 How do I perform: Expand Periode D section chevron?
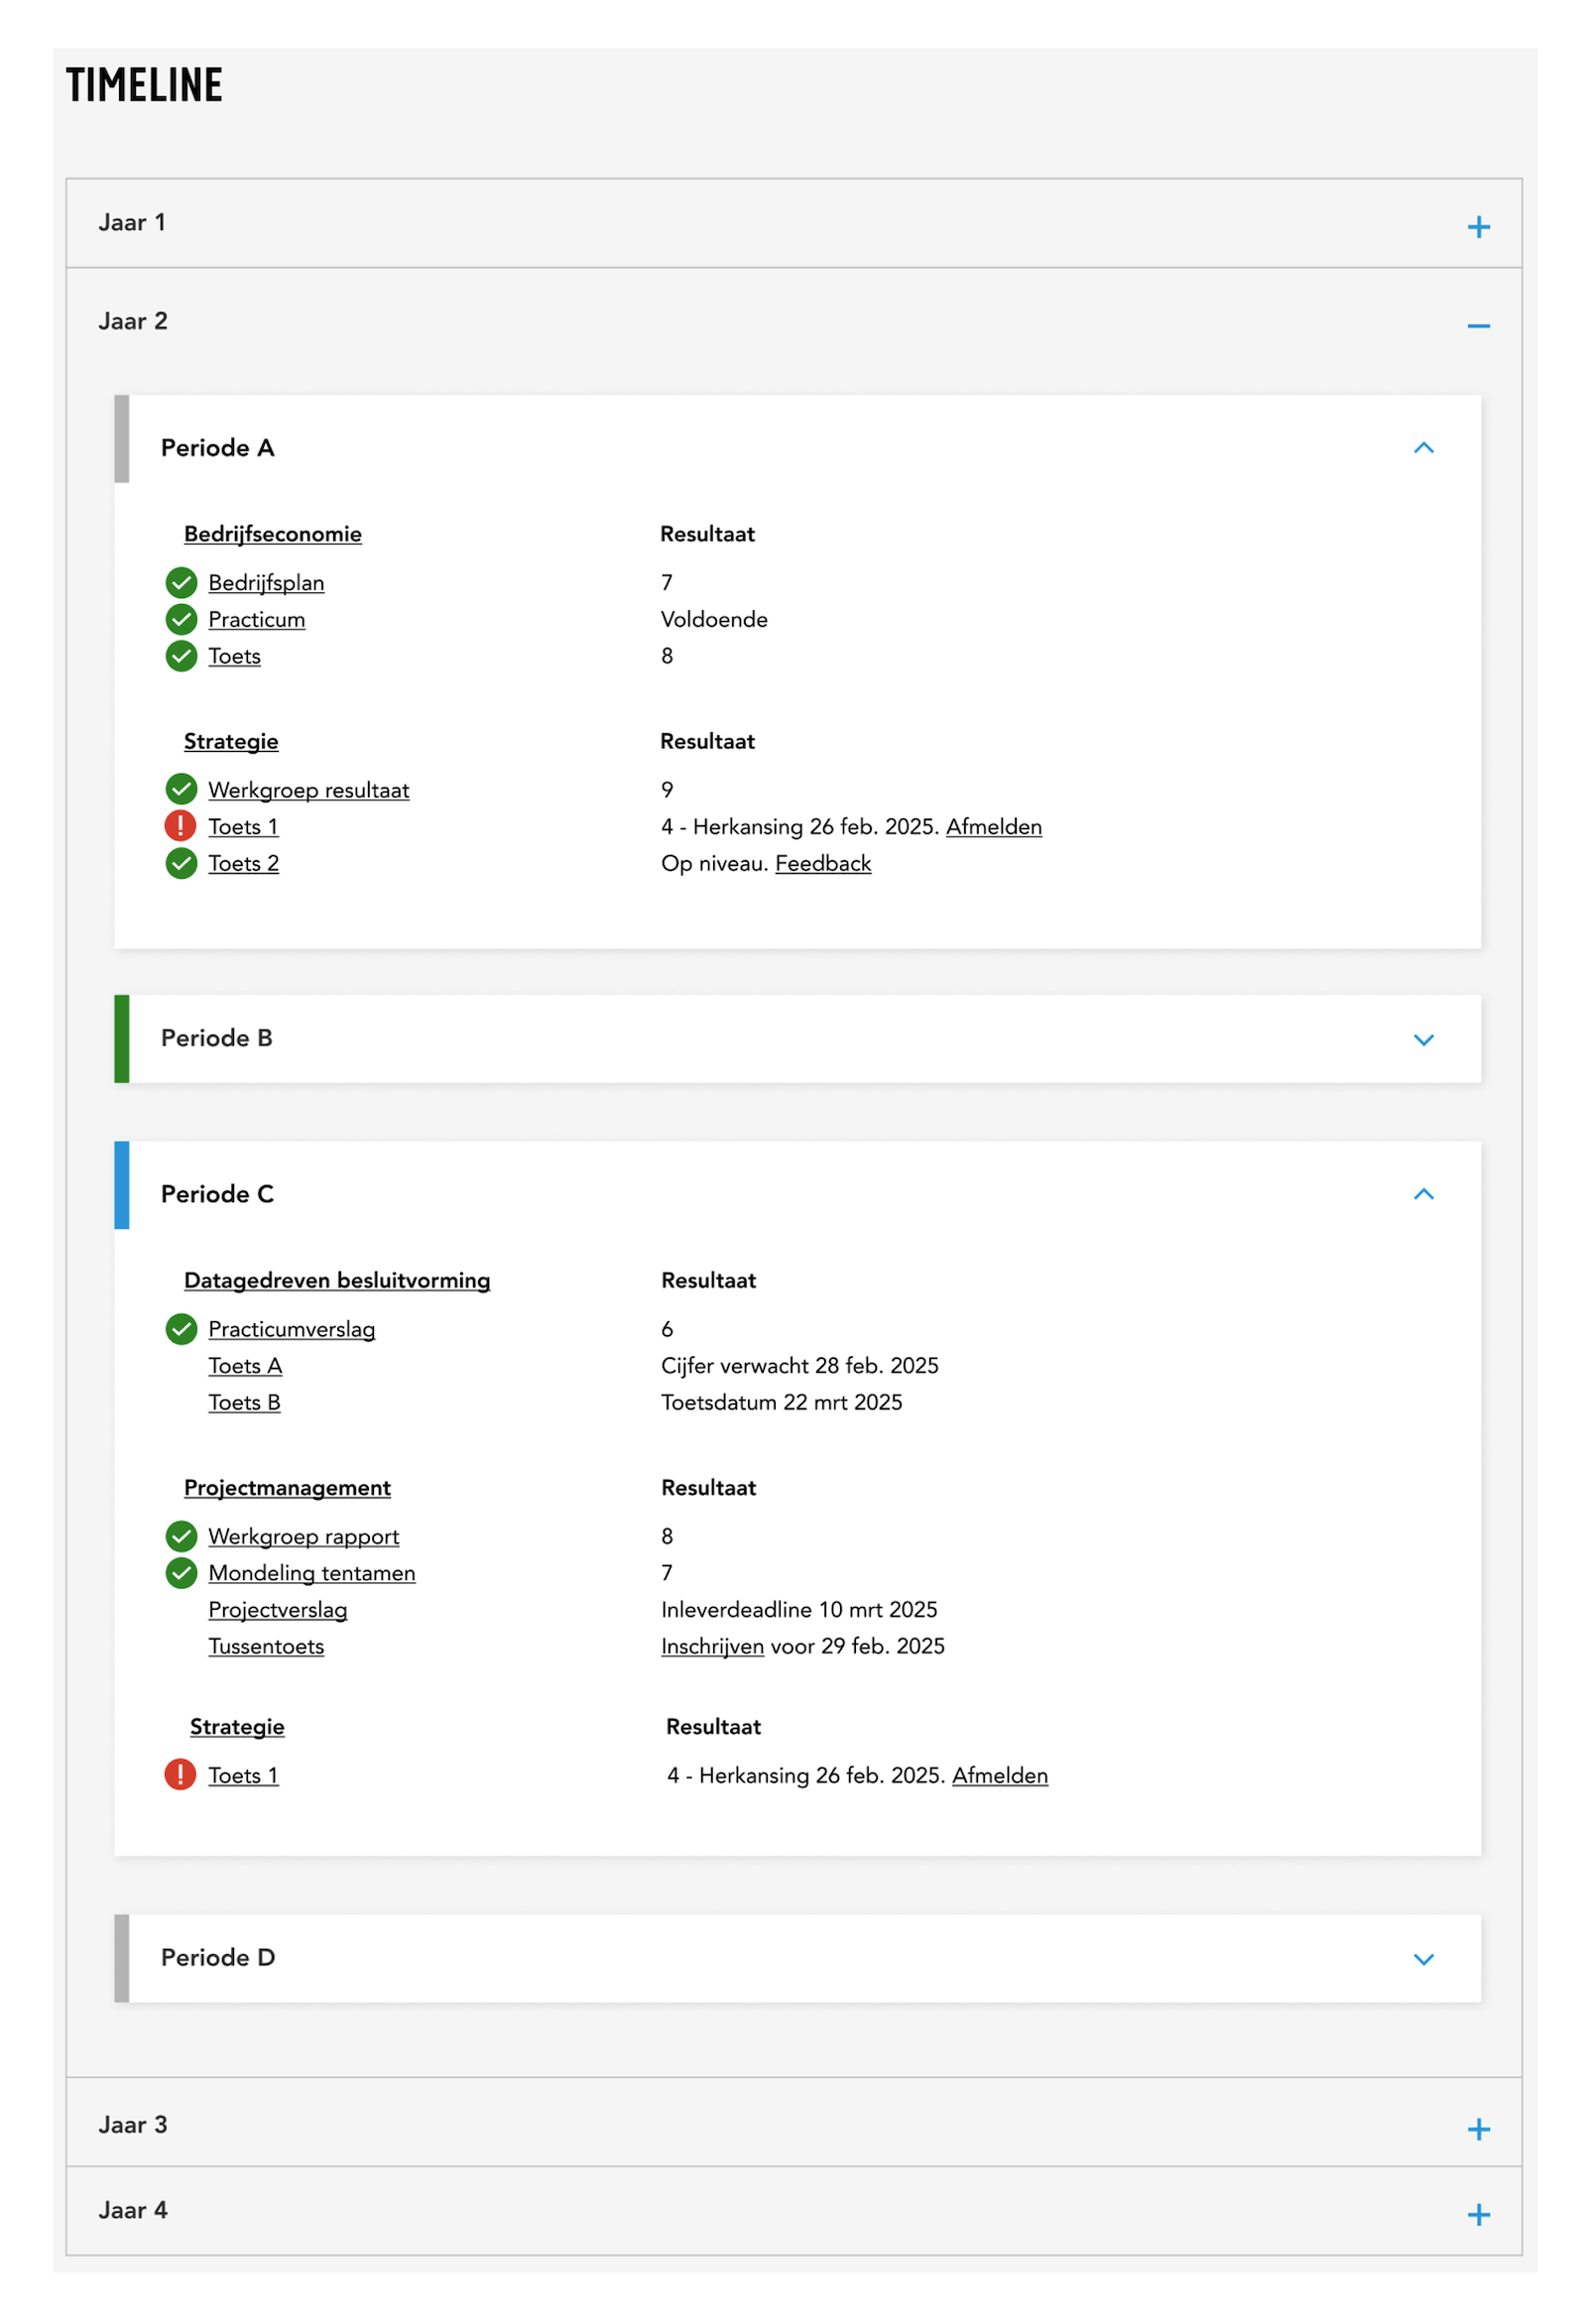pos(1423,1959)
